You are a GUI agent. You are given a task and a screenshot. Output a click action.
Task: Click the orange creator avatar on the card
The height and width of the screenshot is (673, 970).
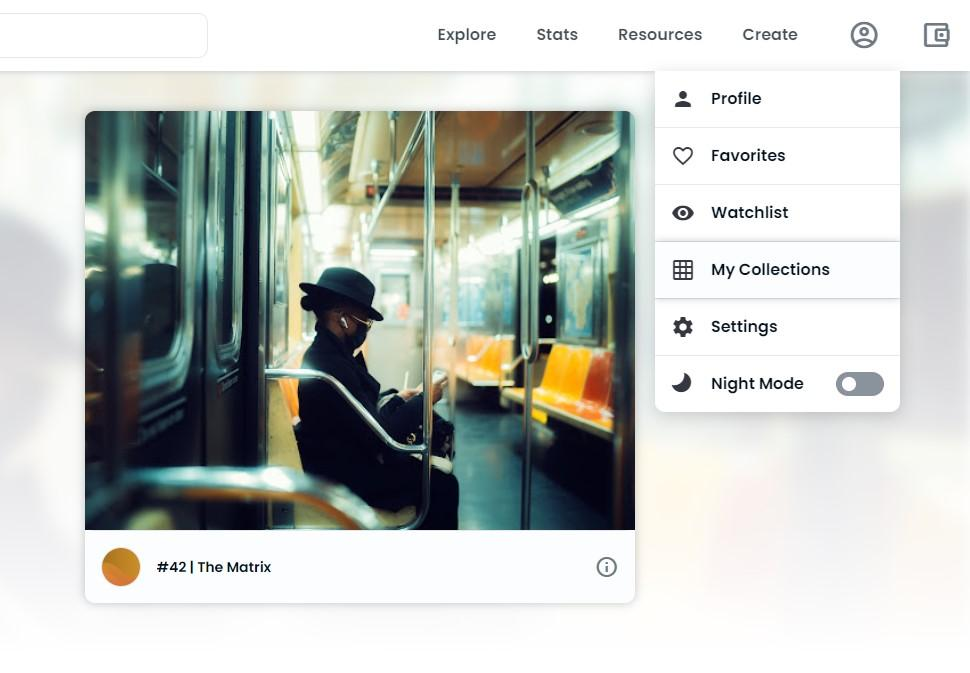pyautogui.click(x=121, y=567)
